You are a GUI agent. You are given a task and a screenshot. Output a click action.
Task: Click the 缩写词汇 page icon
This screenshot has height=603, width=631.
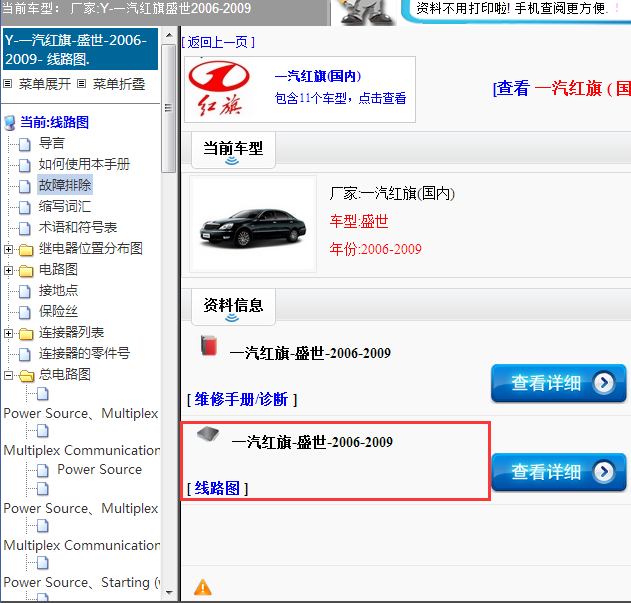click(x=25, y=207)
